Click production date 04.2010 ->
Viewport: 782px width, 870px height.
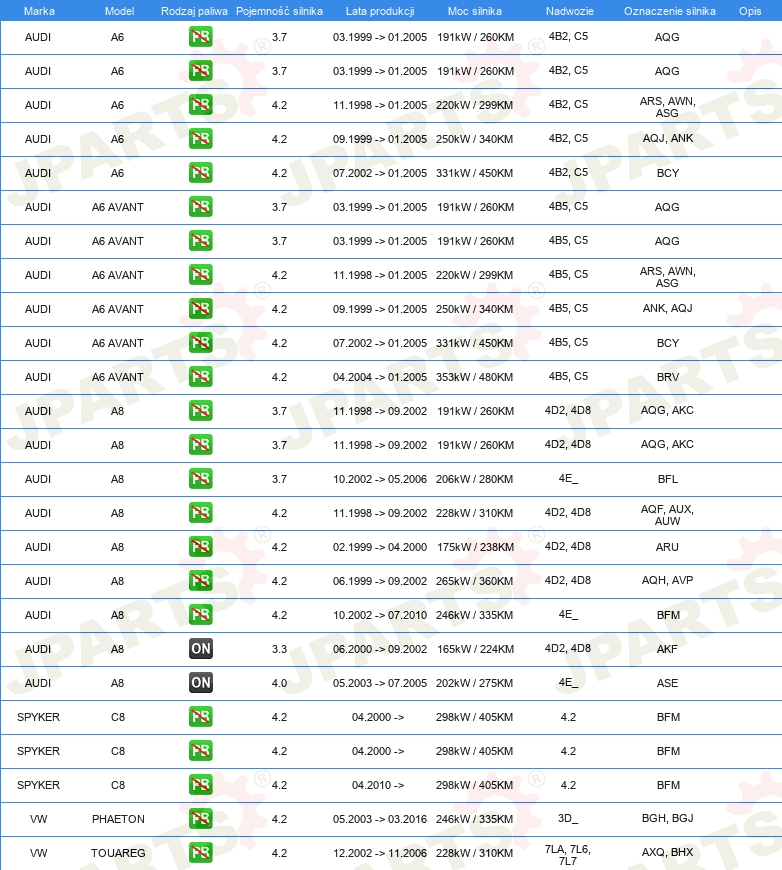coord(378,785)
